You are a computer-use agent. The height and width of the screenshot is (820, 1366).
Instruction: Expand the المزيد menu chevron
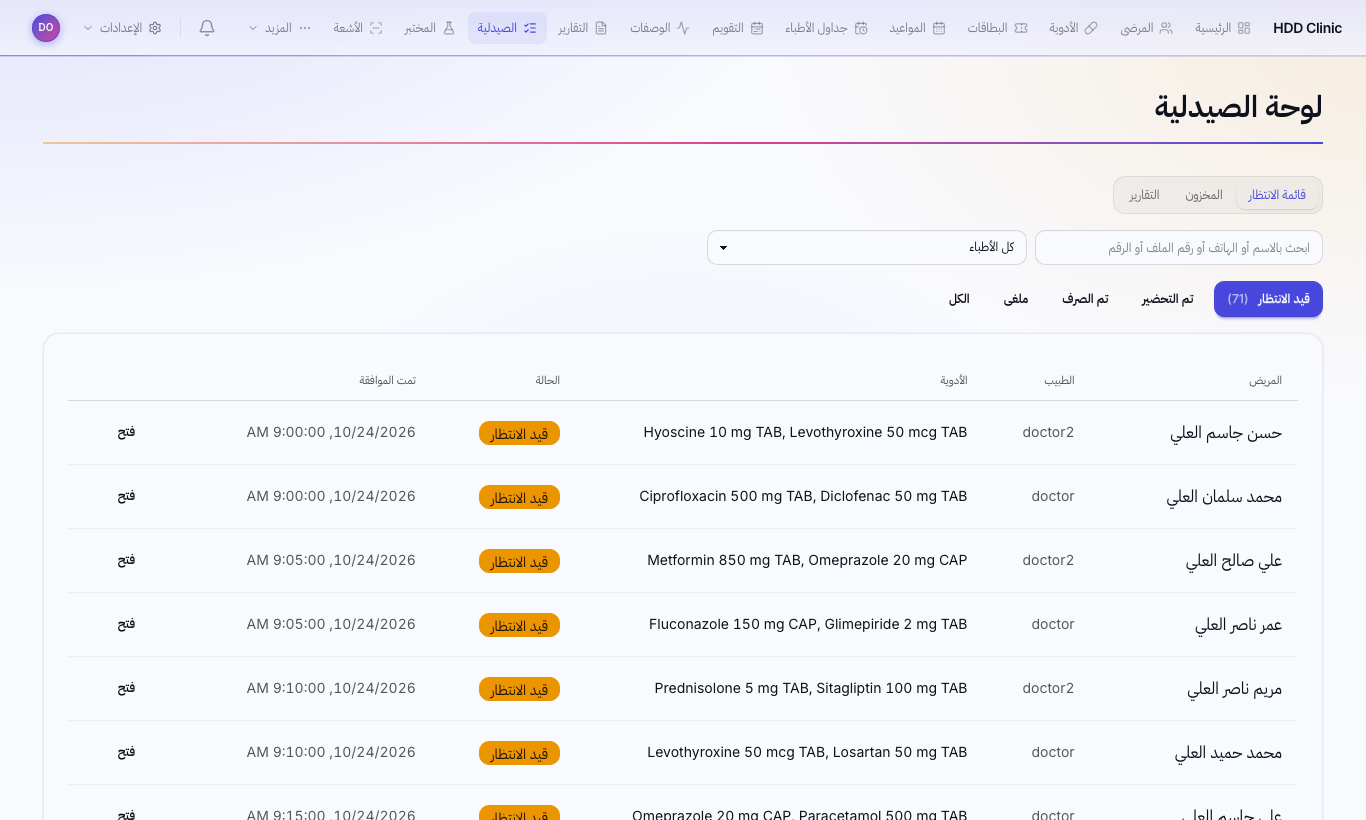click(252, 28)
